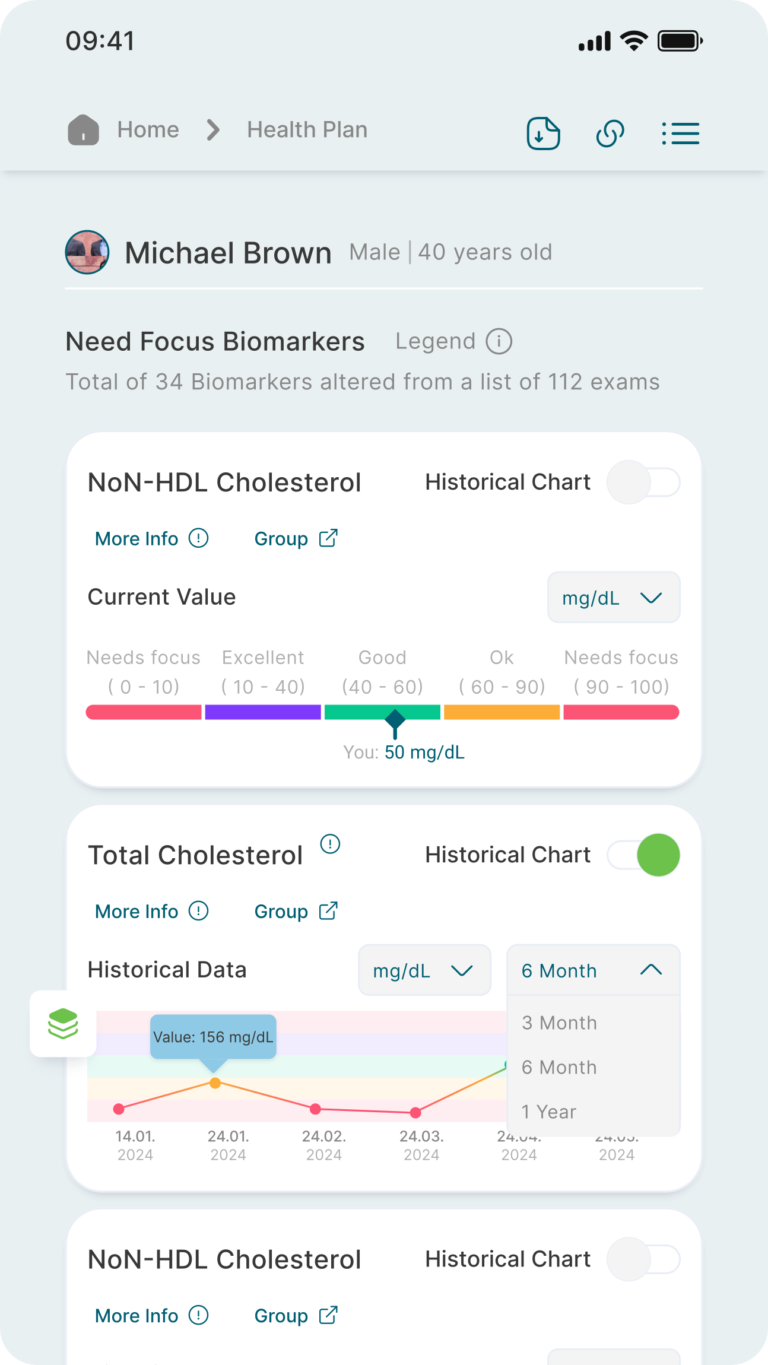This screenshot has width=768, height=1365.
Task: Click the orange data point for 24.01.2024
Action: (215, 1083)
